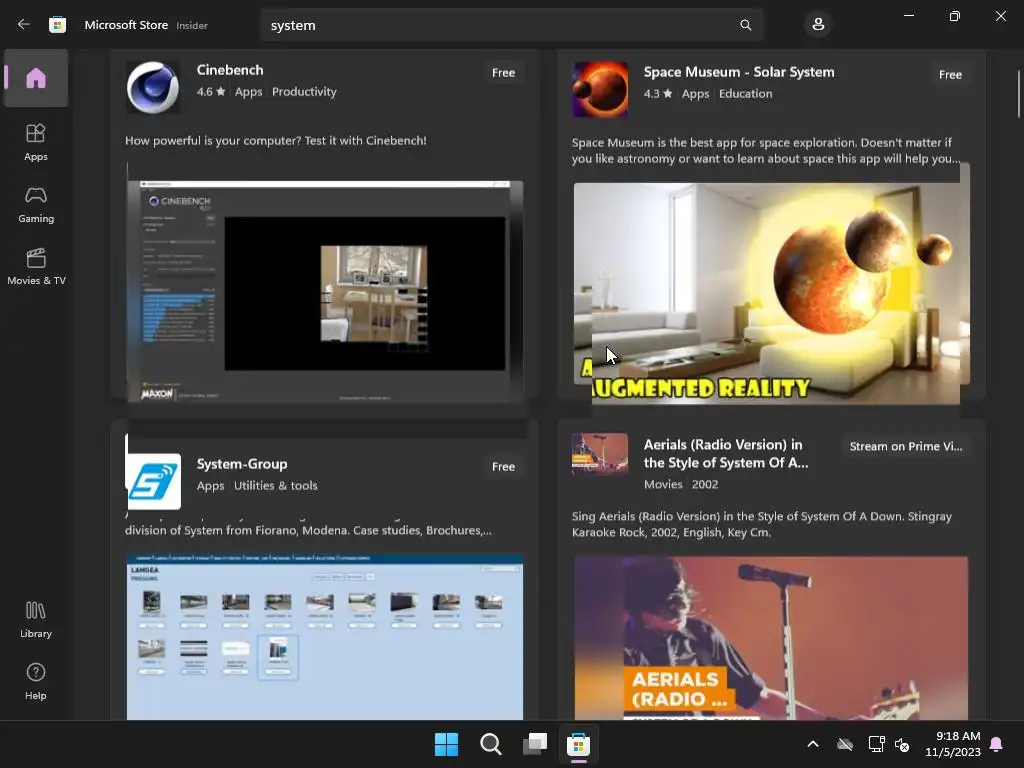
Task: Click Free button for Space Museum
Action: [x=950, y=74]
